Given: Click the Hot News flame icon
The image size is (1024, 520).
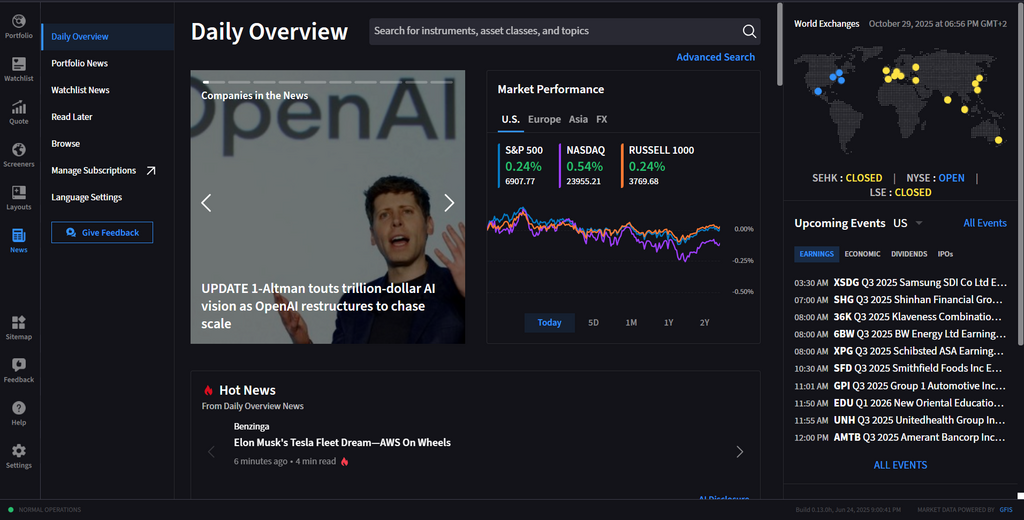Looking at the screenshot, I should click(208, 391).
